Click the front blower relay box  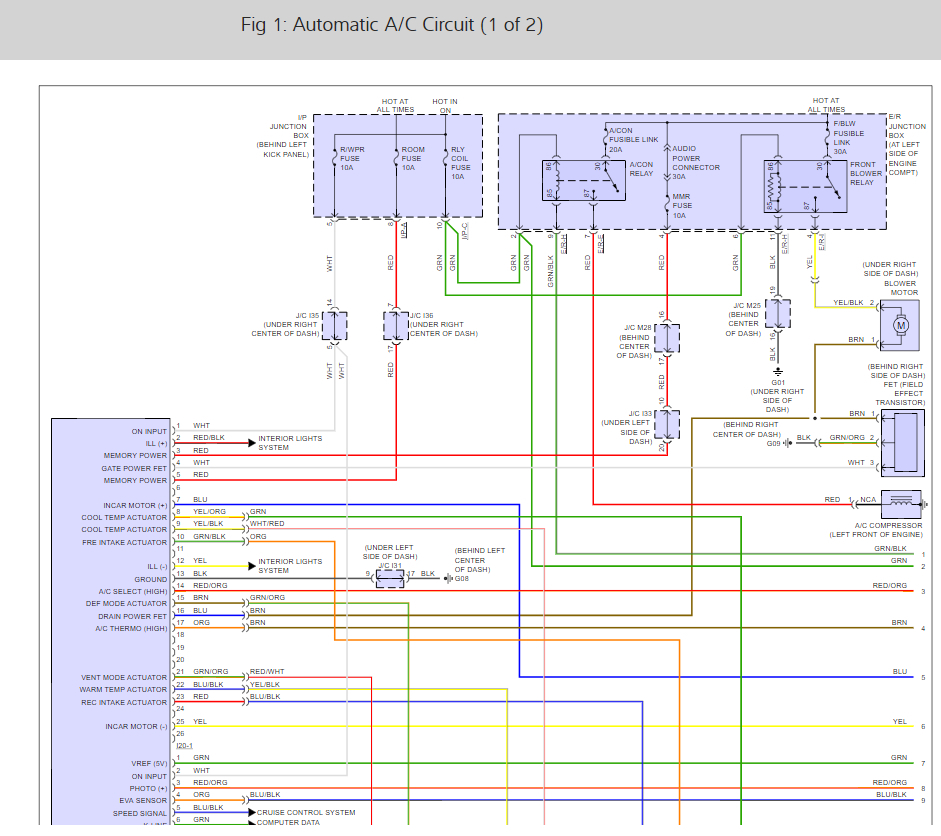805,186
